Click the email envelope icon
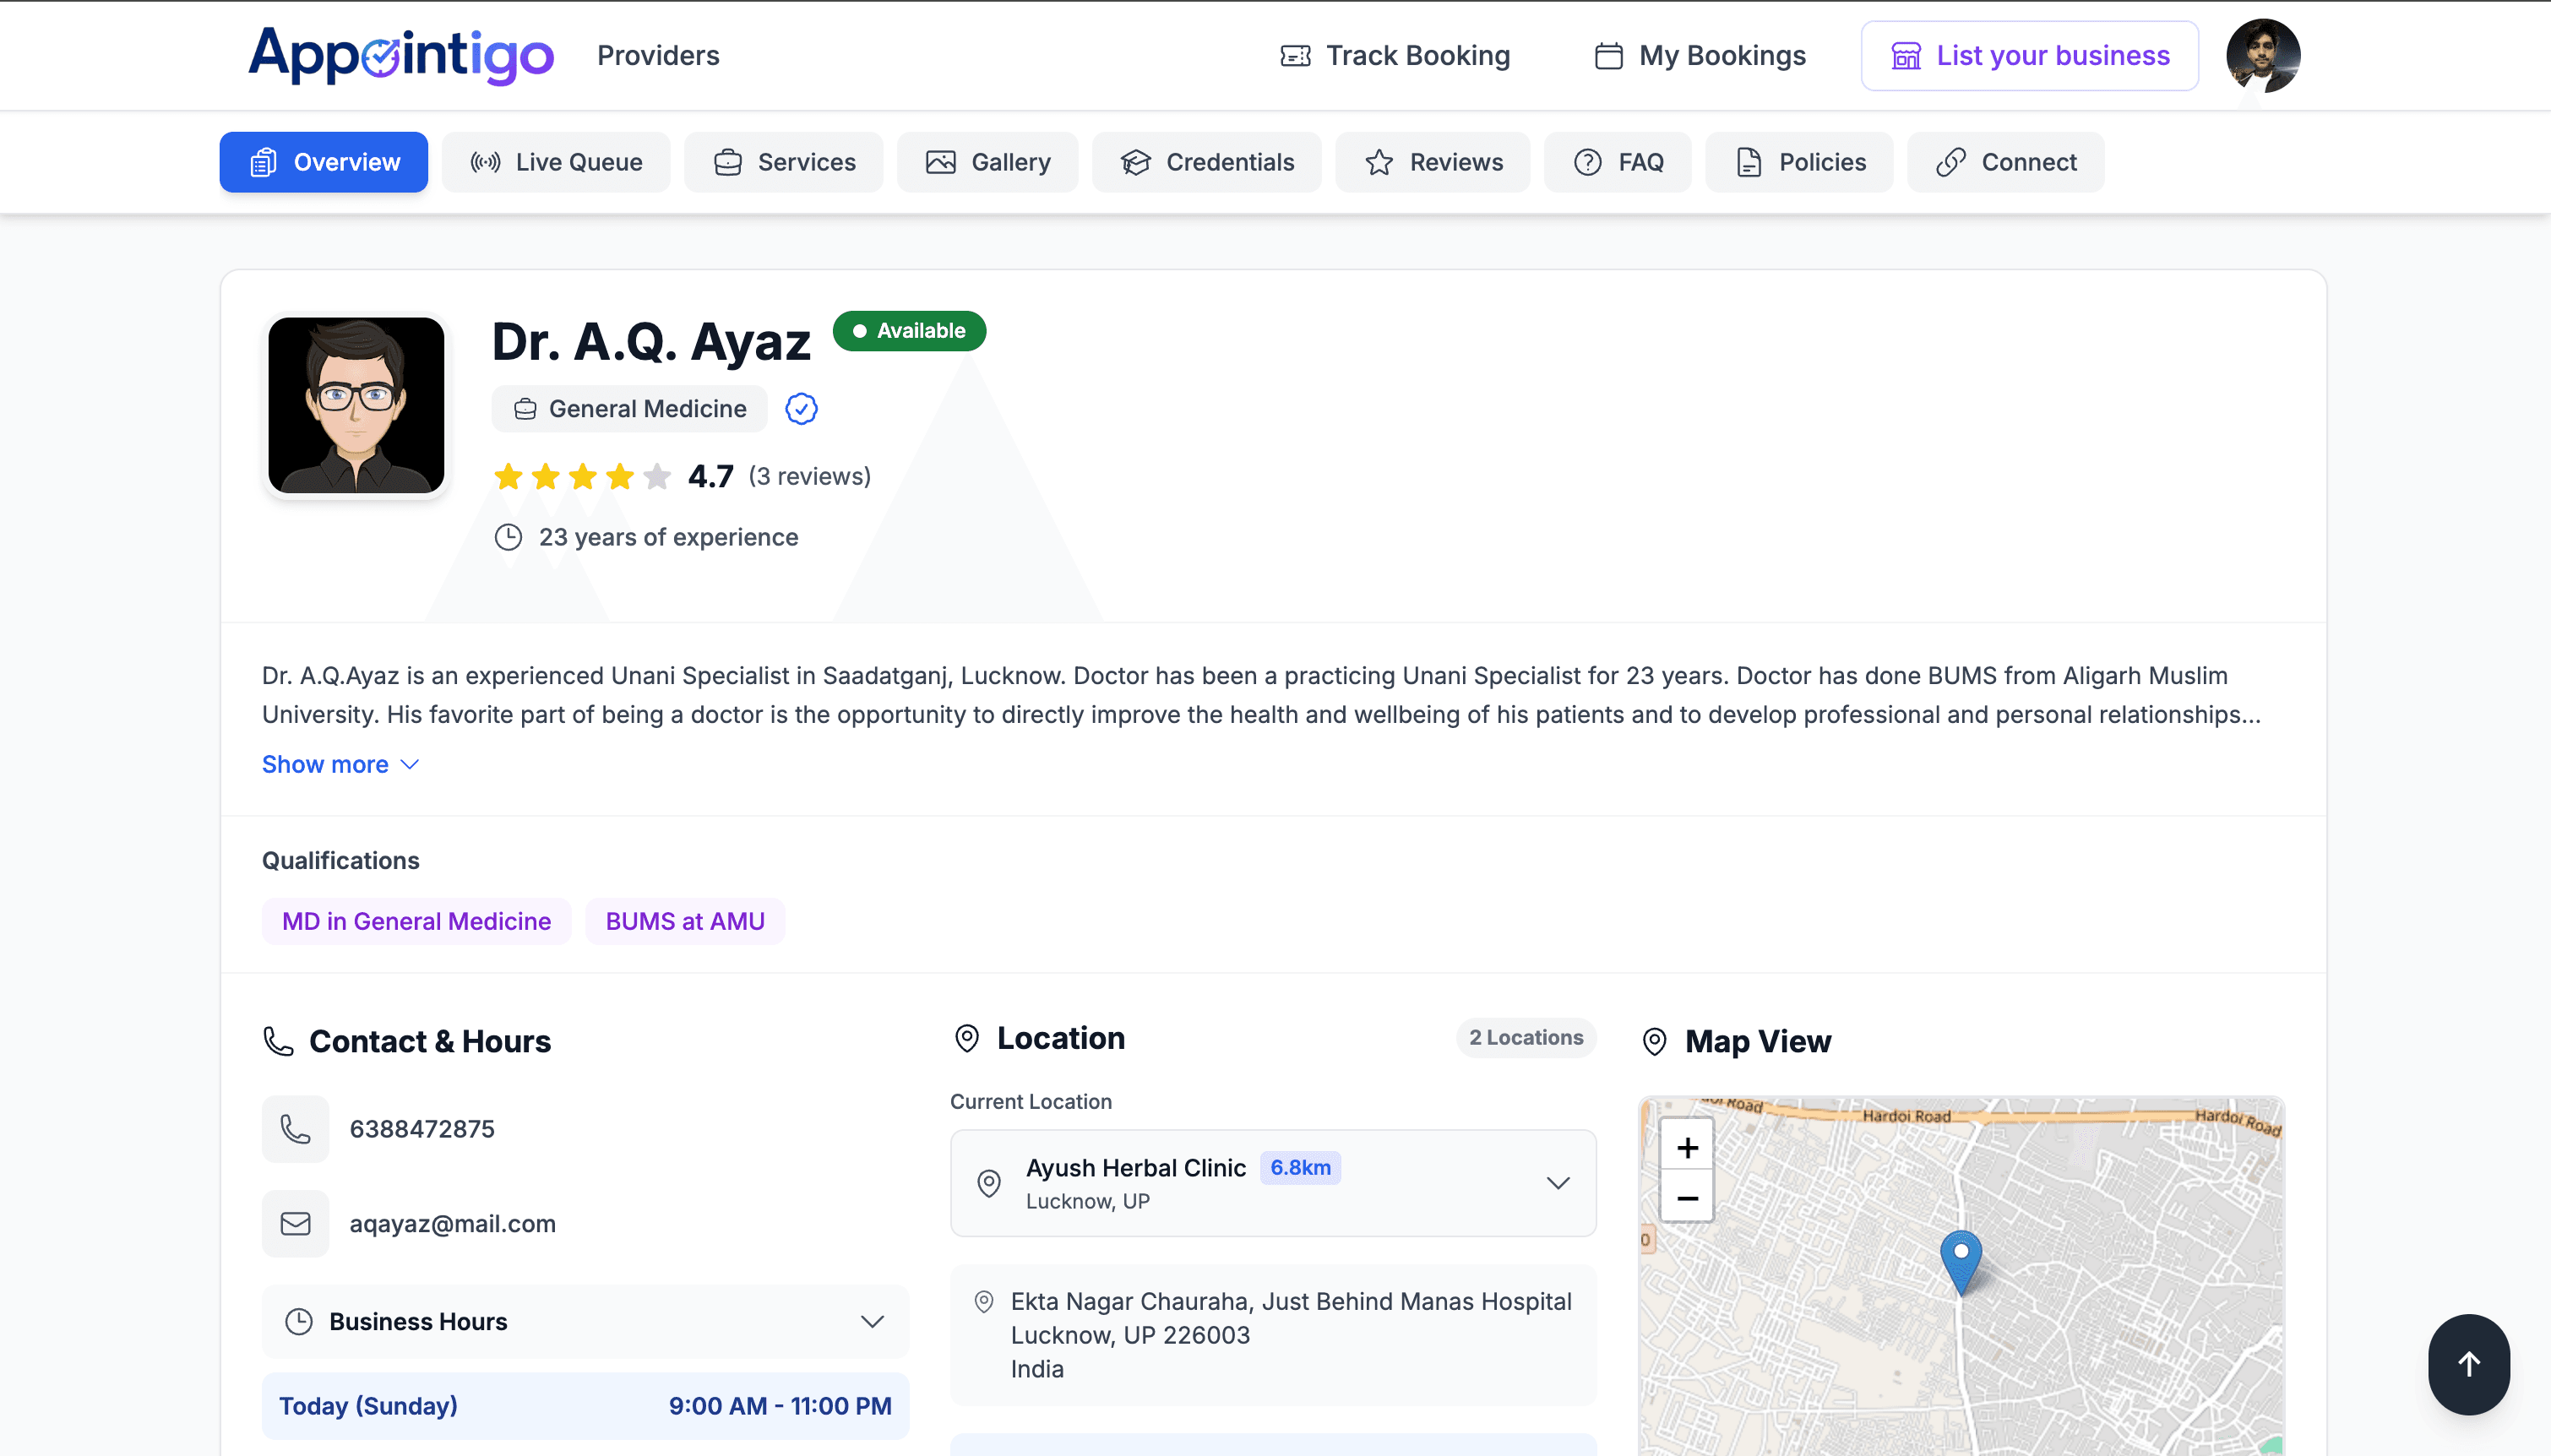Screen dimensions: 2551x1456 click(294, 1222)
